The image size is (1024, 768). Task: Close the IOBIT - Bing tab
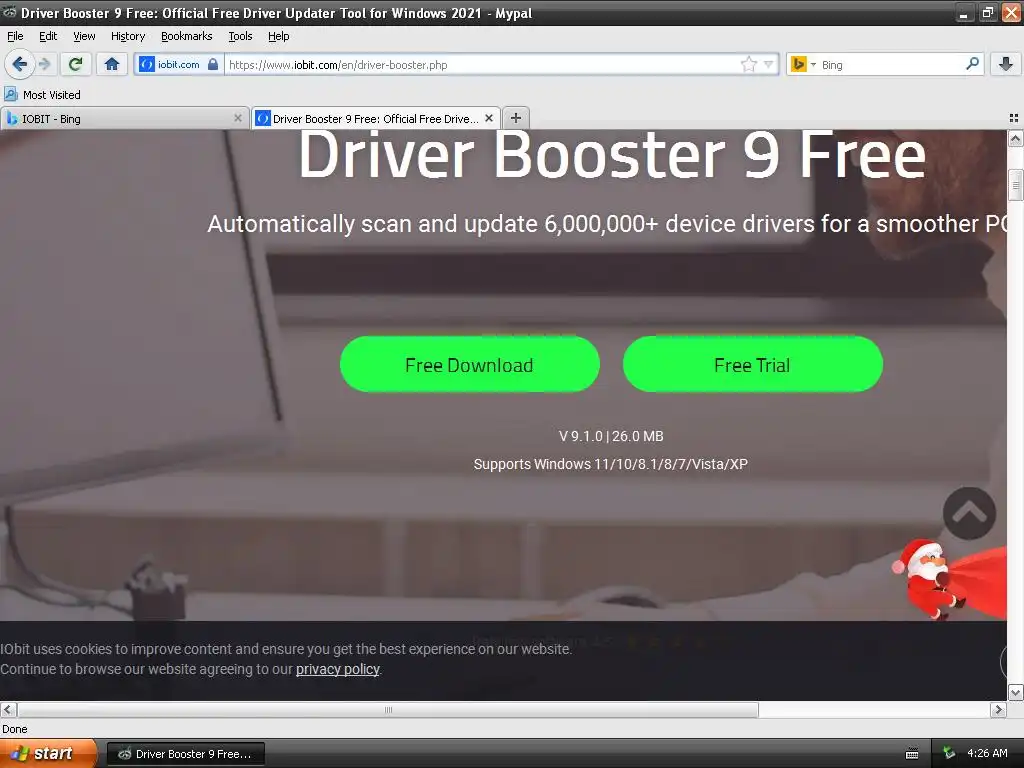[x=238, y=118]
